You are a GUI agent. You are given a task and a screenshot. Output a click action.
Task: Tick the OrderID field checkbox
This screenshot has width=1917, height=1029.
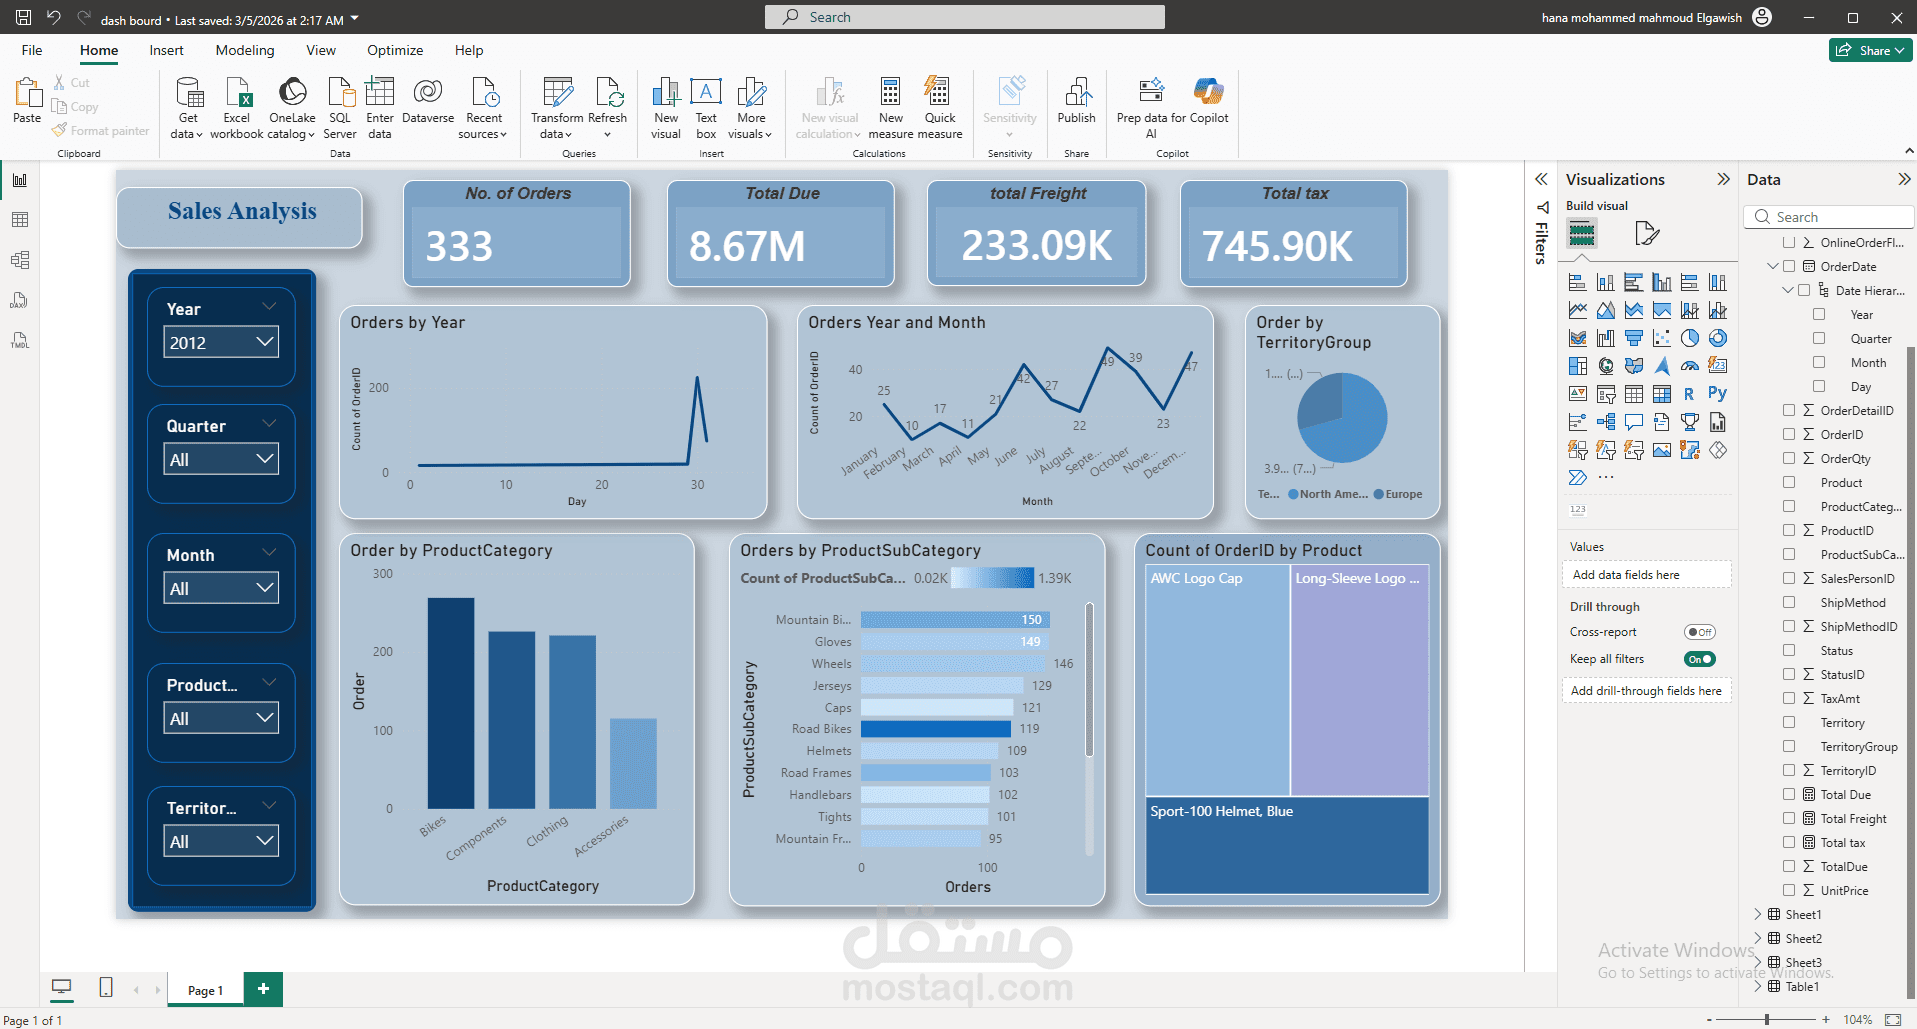1790,434
